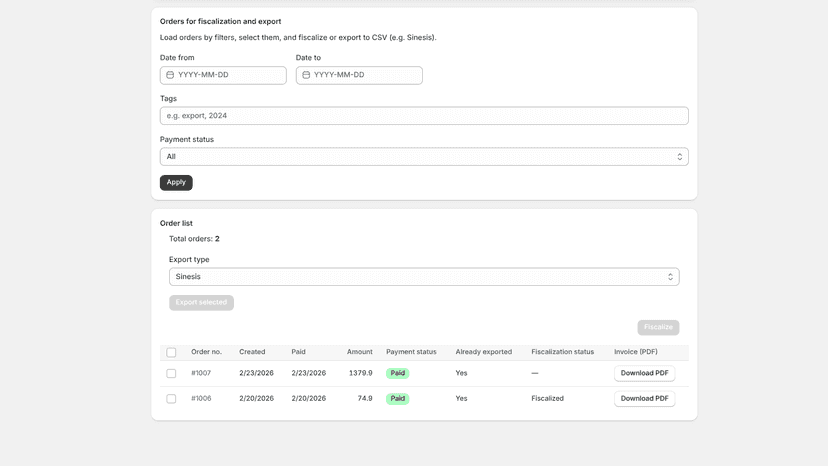Viewport: 828px width, 466px height.
Task: Download PDF invoice for order #1007
Action: click(644, 373)
